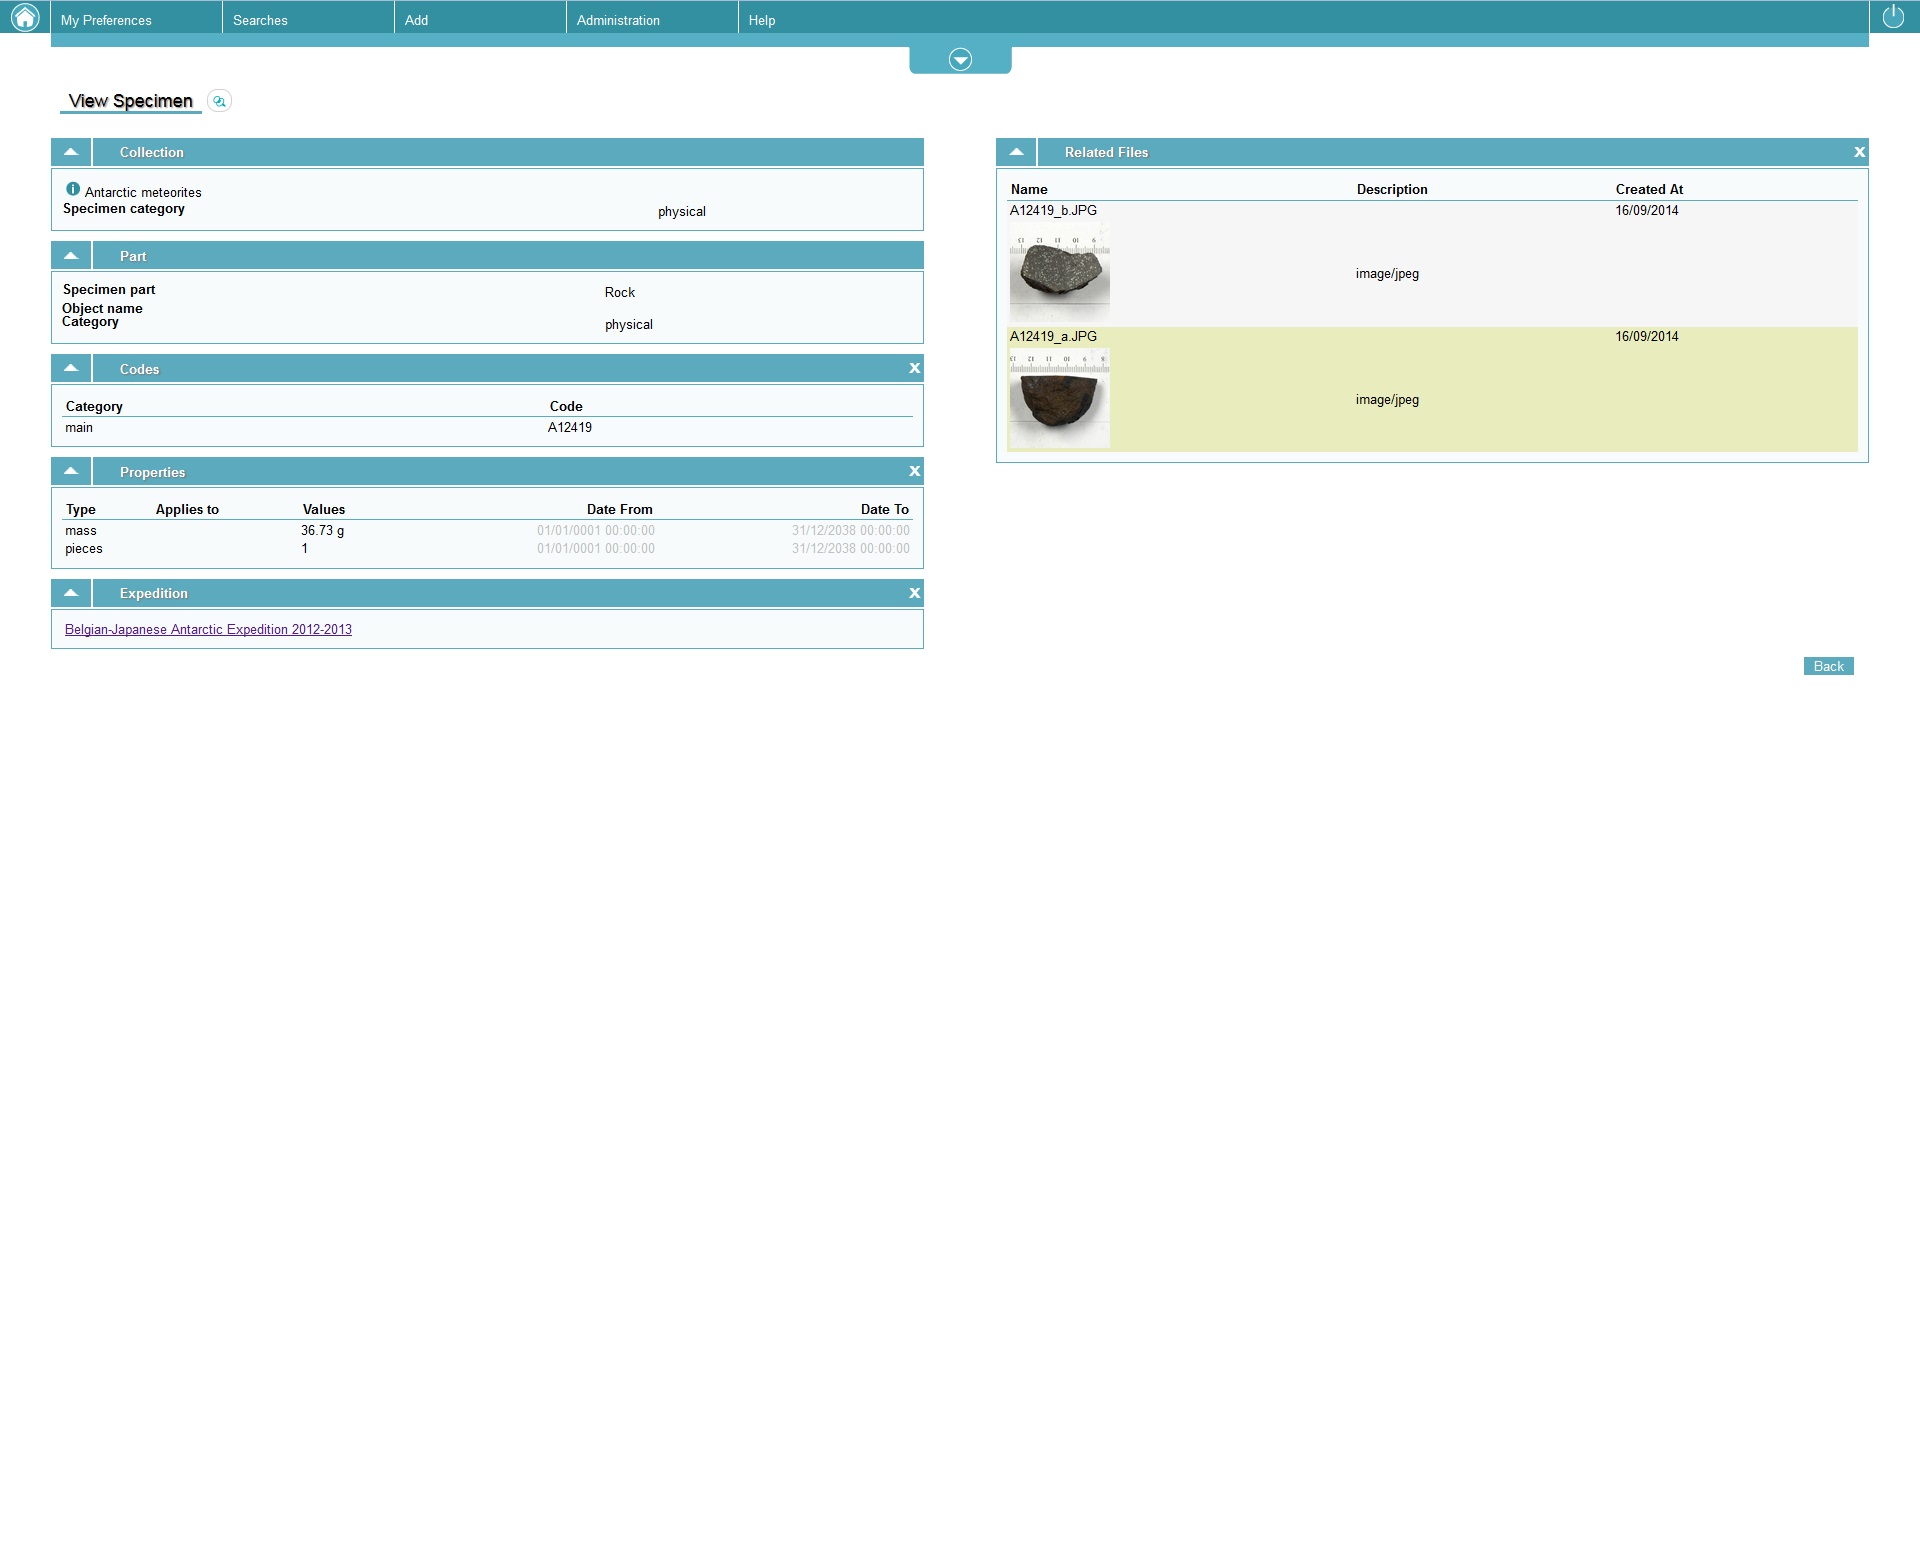Close the Properties panel with X

pyautogui.click(x=914, y=472)
